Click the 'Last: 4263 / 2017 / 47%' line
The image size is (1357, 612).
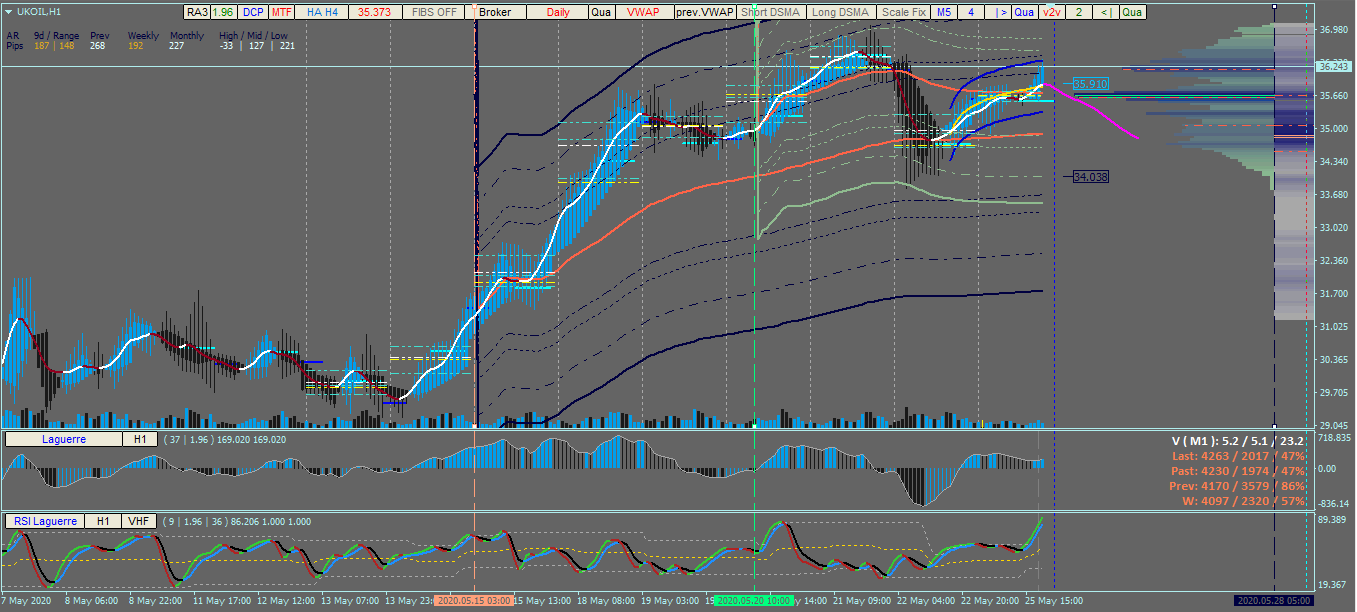[x=1239, y=456]
